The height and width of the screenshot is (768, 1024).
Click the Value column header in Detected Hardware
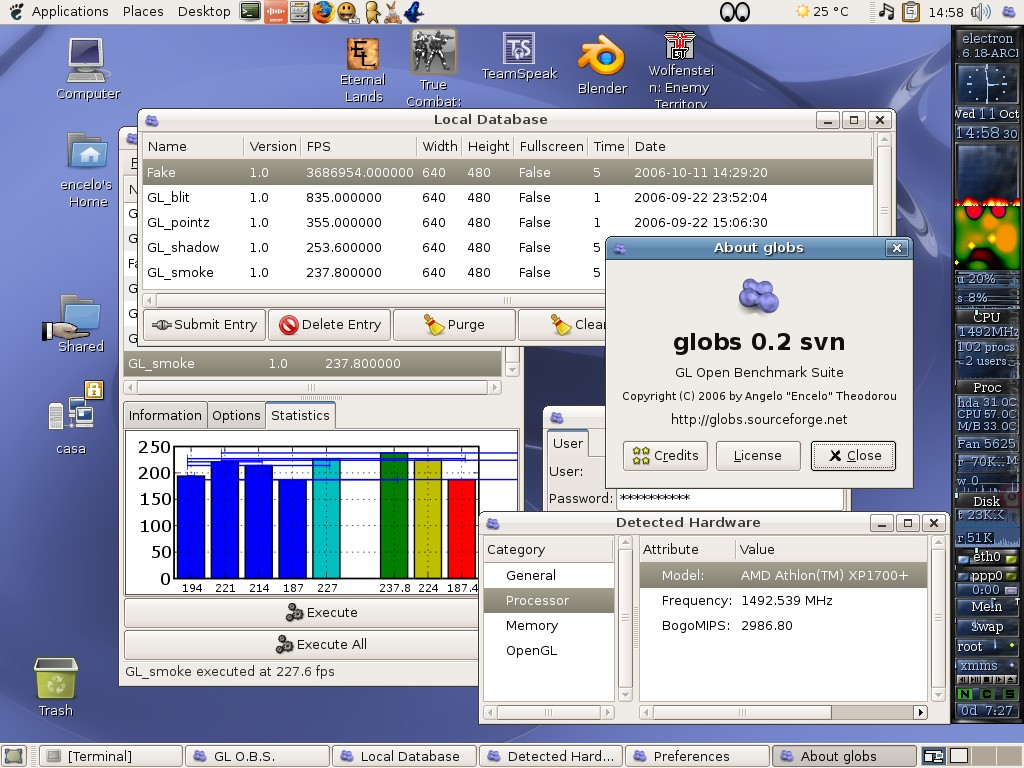pyautogui.click(x=831, y=549)
